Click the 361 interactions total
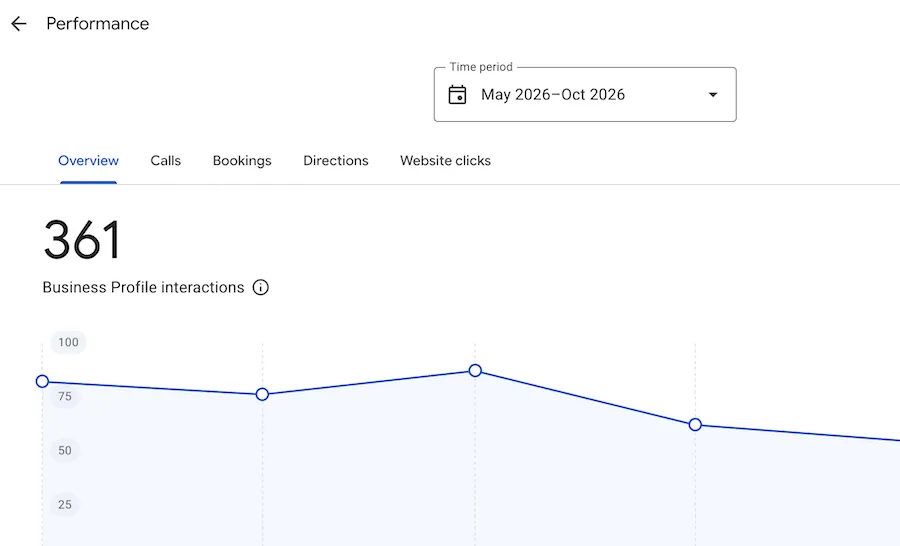 [83, 240]
